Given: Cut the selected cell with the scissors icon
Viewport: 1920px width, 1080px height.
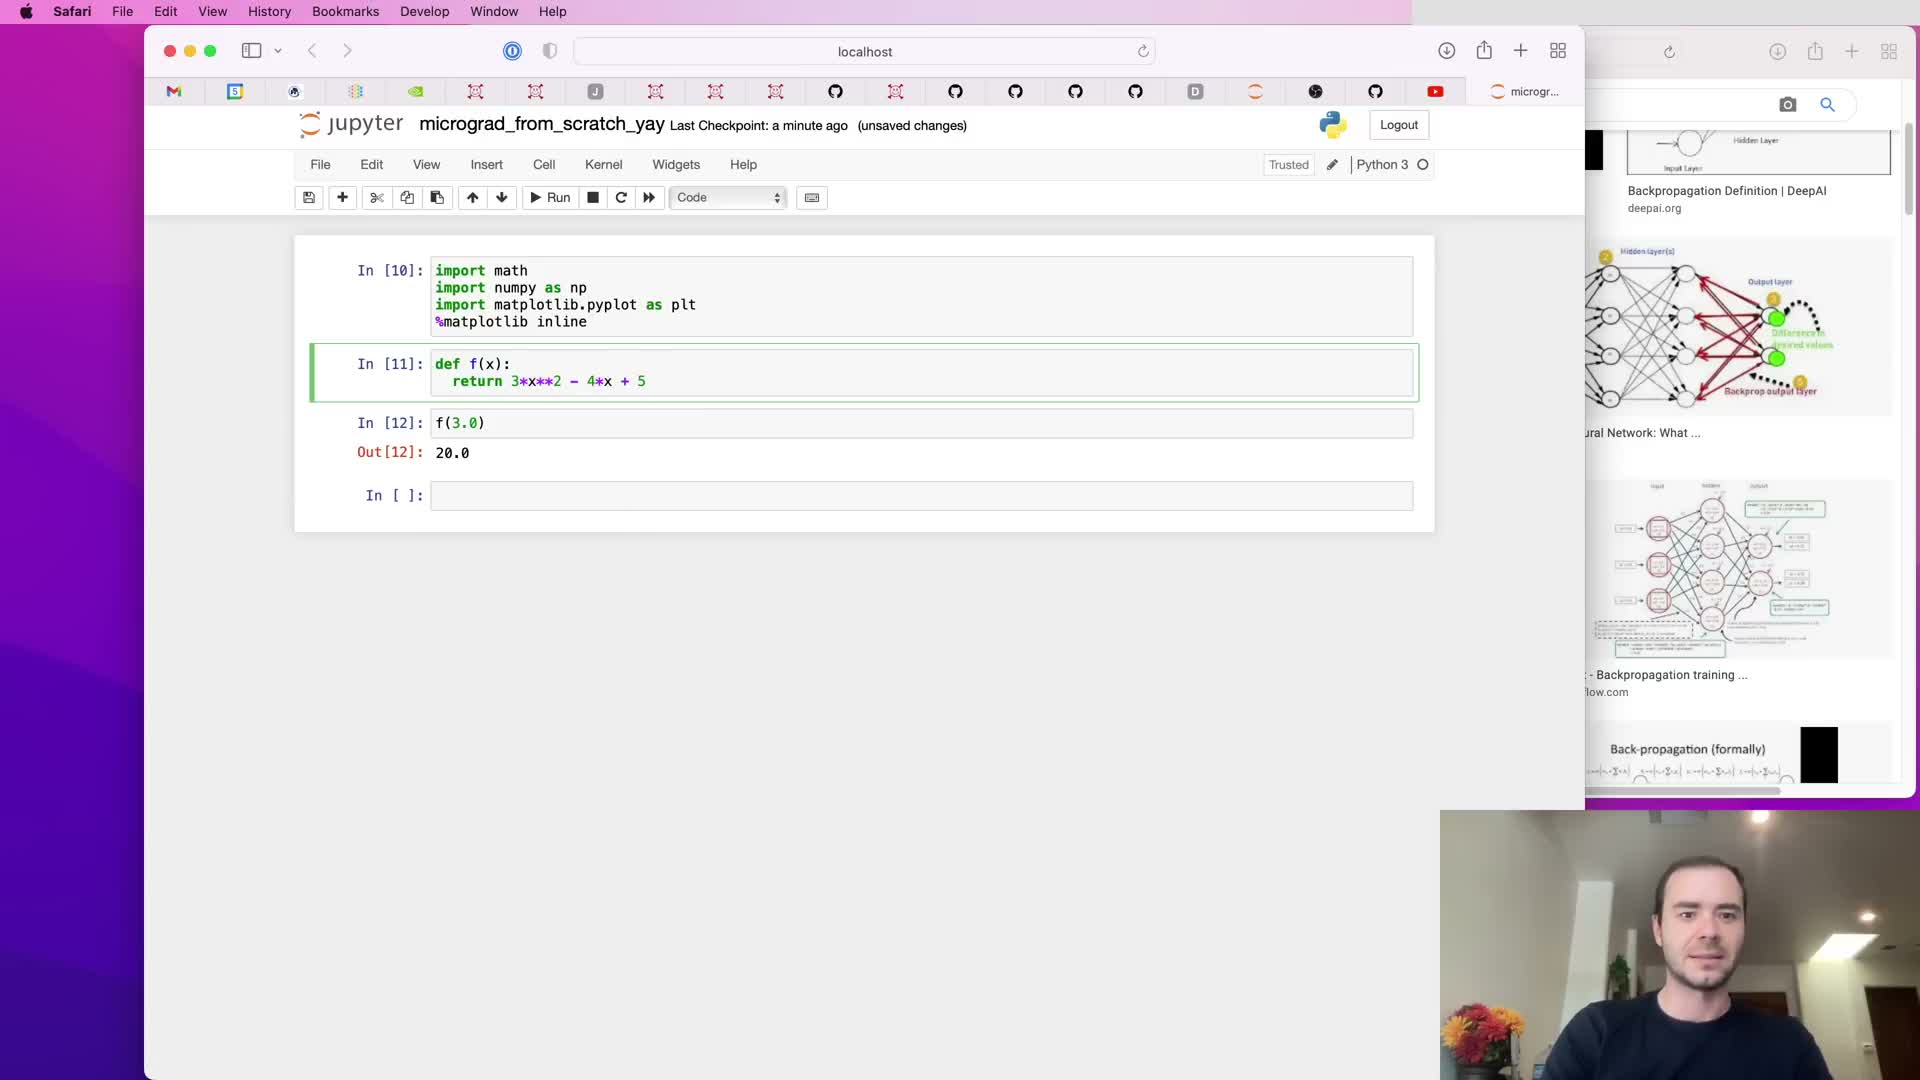Looking at the screenshot, I should click(x=377, y=198).
